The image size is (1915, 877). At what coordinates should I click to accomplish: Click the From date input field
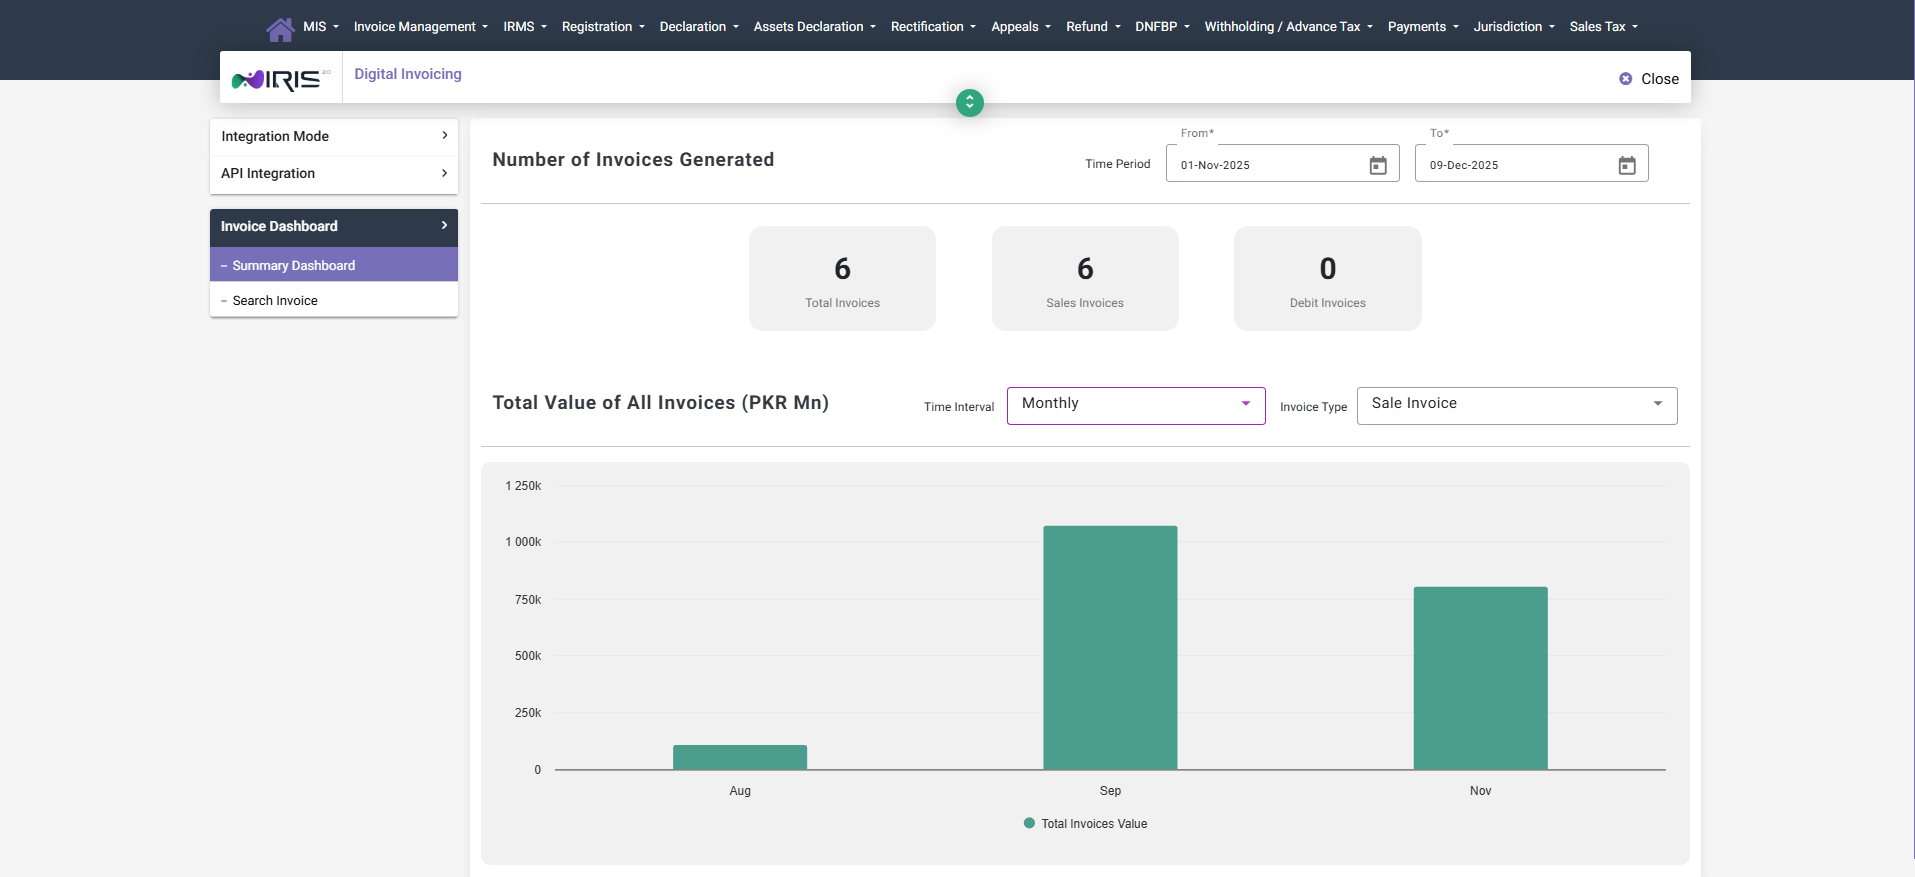coord(1265,165)
